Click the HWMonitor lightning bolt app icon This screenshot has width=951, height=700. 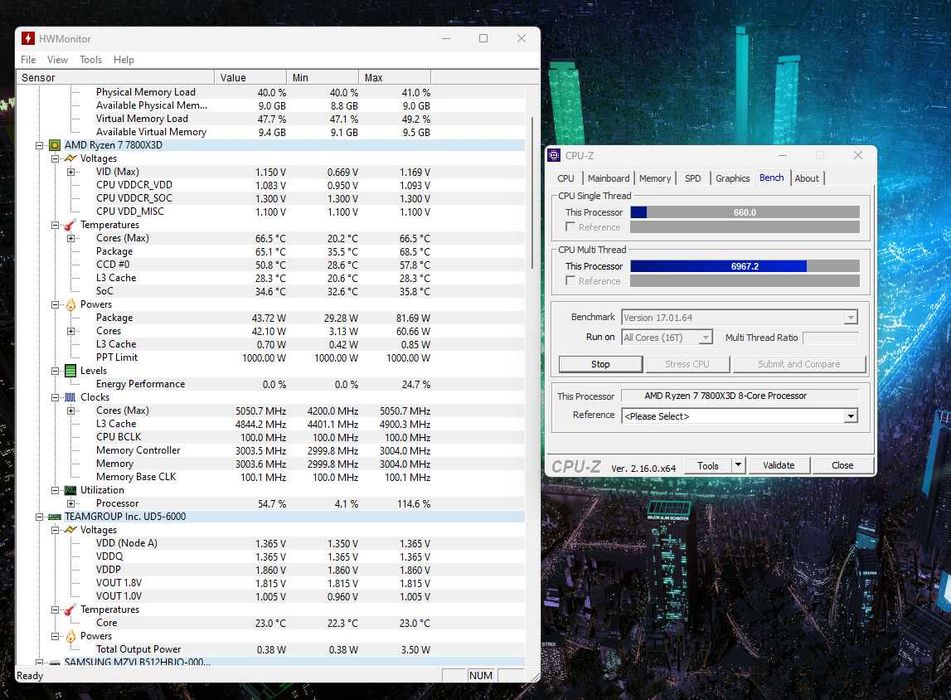[x=28, y=38]
